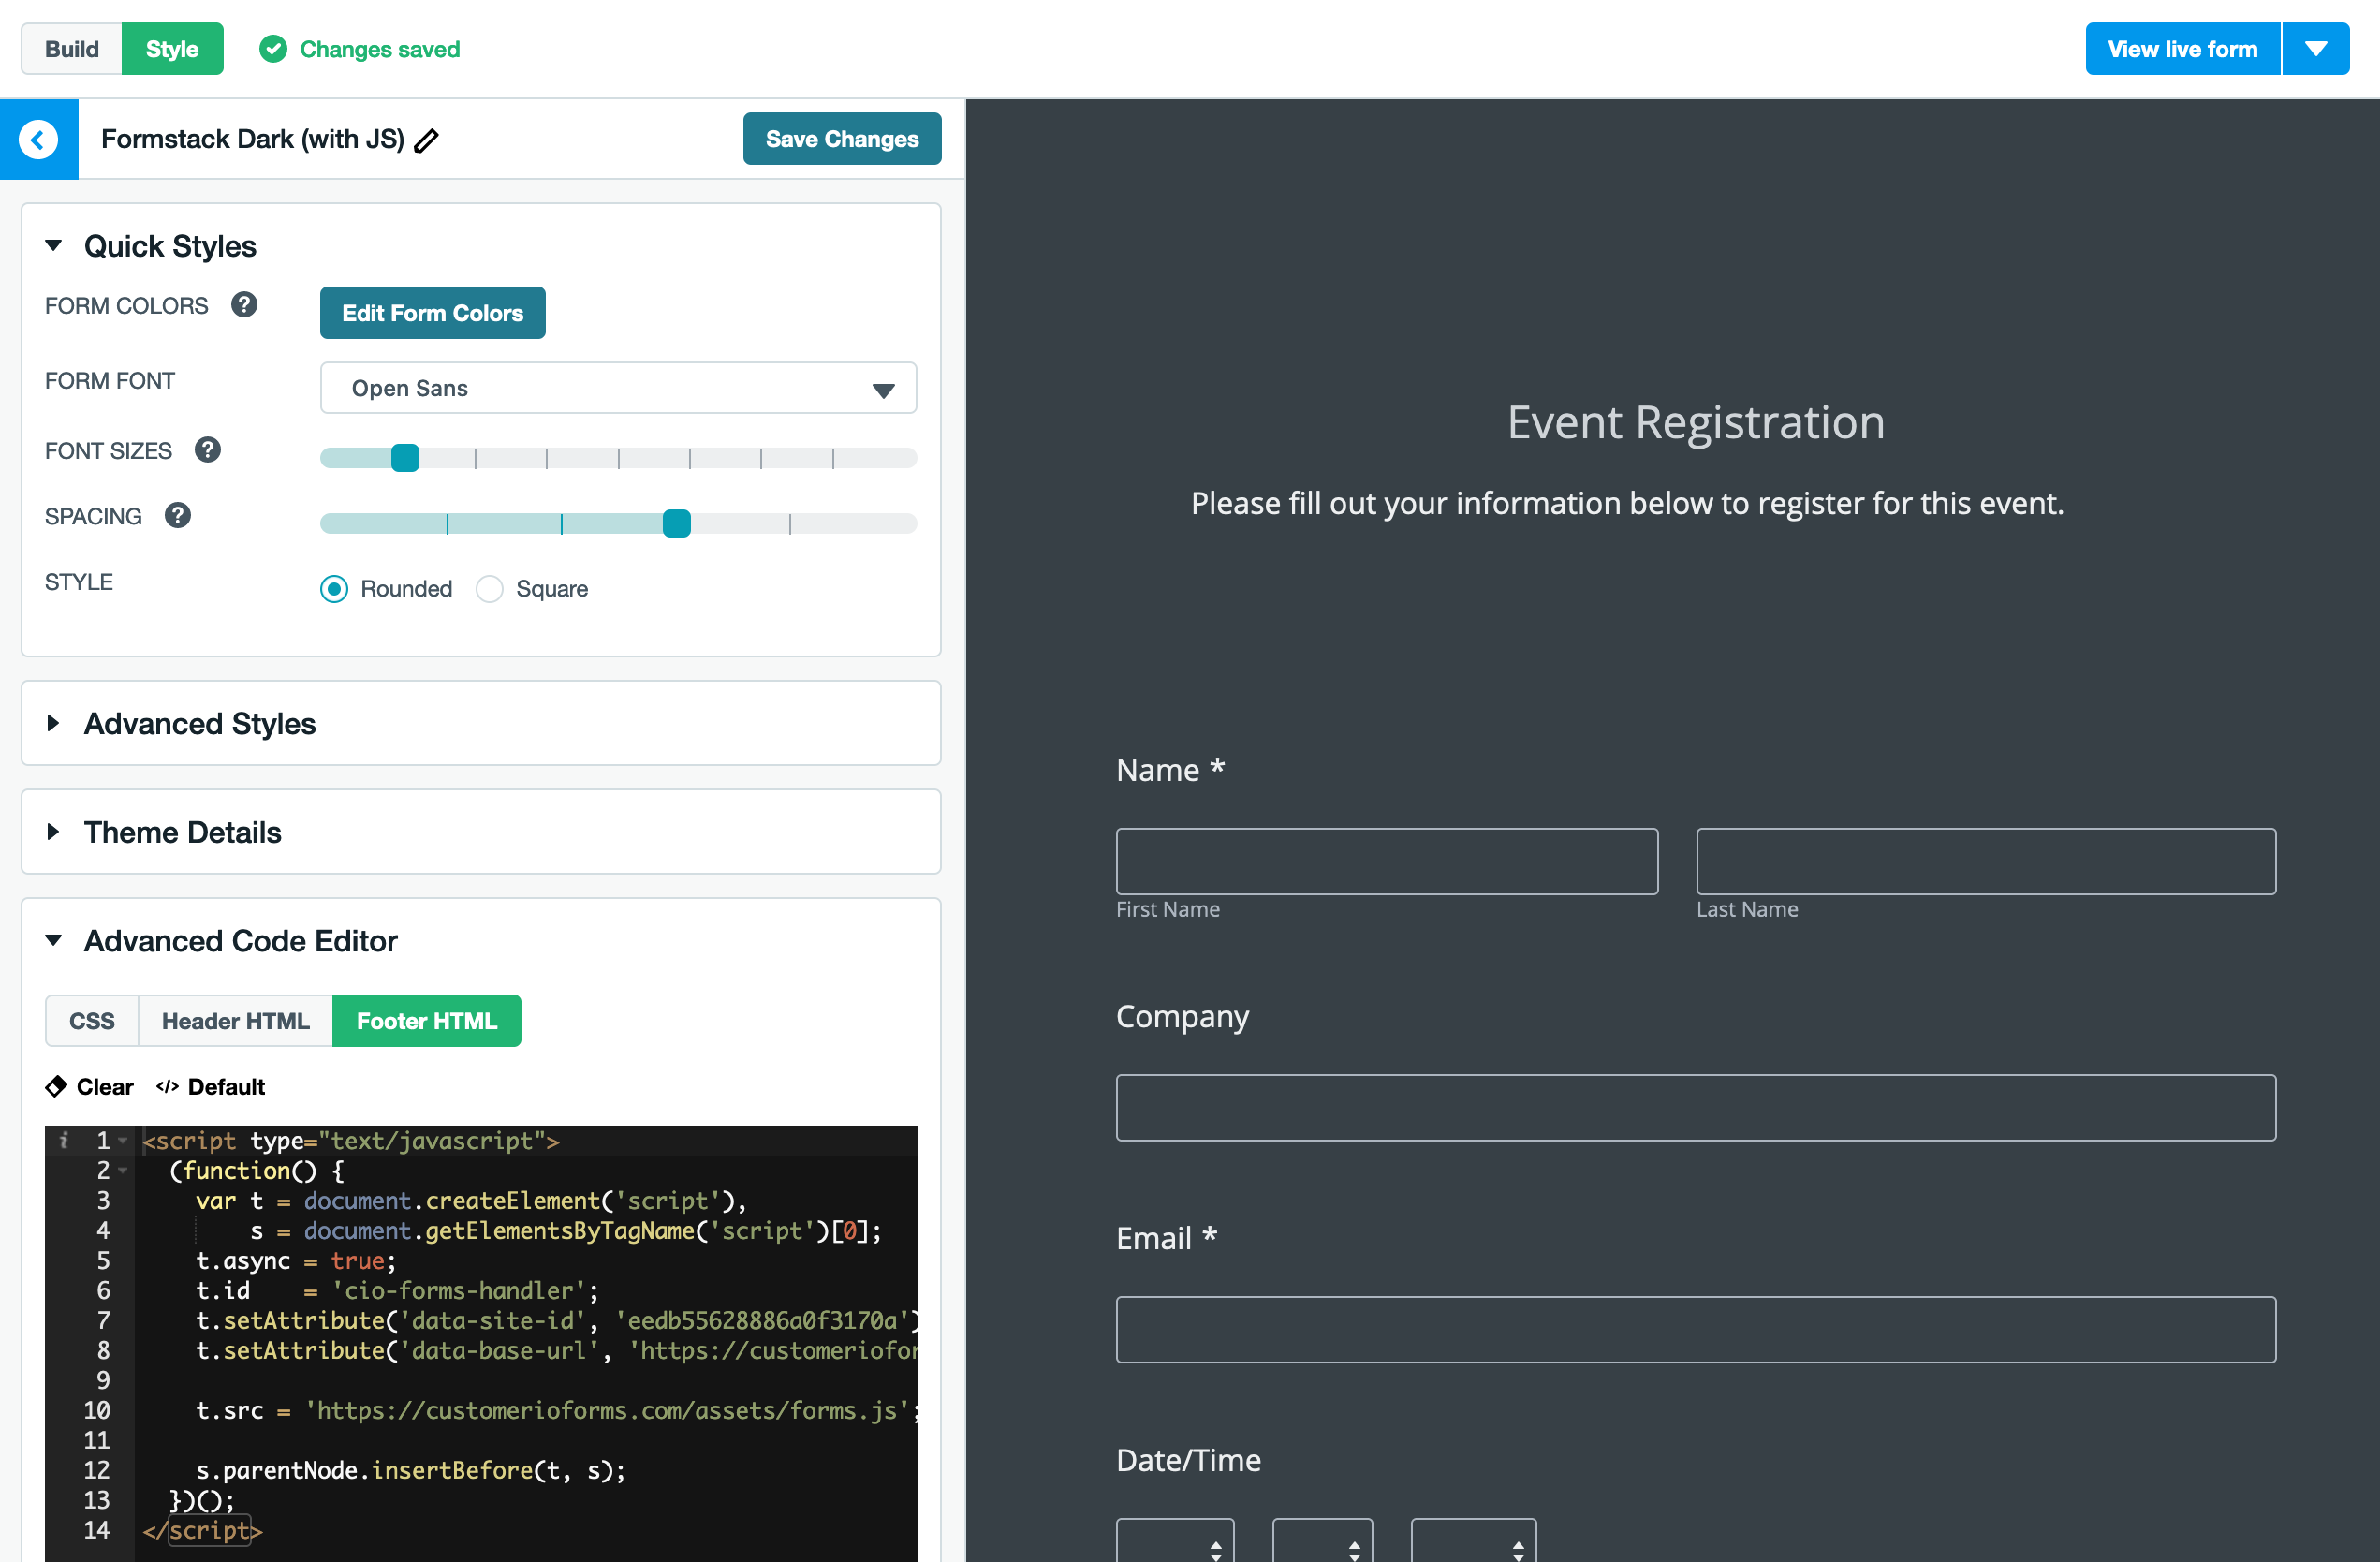Expand the Advanced Code Editor section
This screenshot has height=1562, width=2380.
(x=239, y=939)
